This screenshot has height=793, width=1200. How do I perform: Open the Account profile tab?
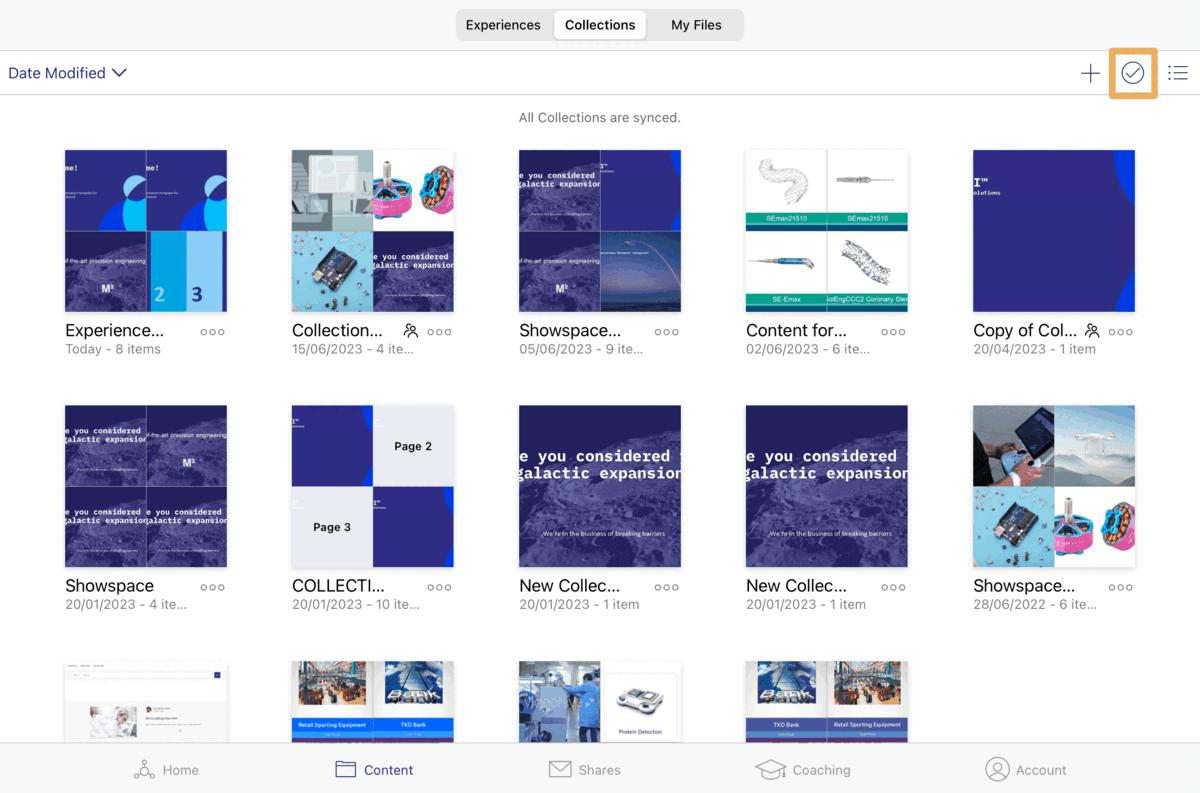pos(1026,769)
